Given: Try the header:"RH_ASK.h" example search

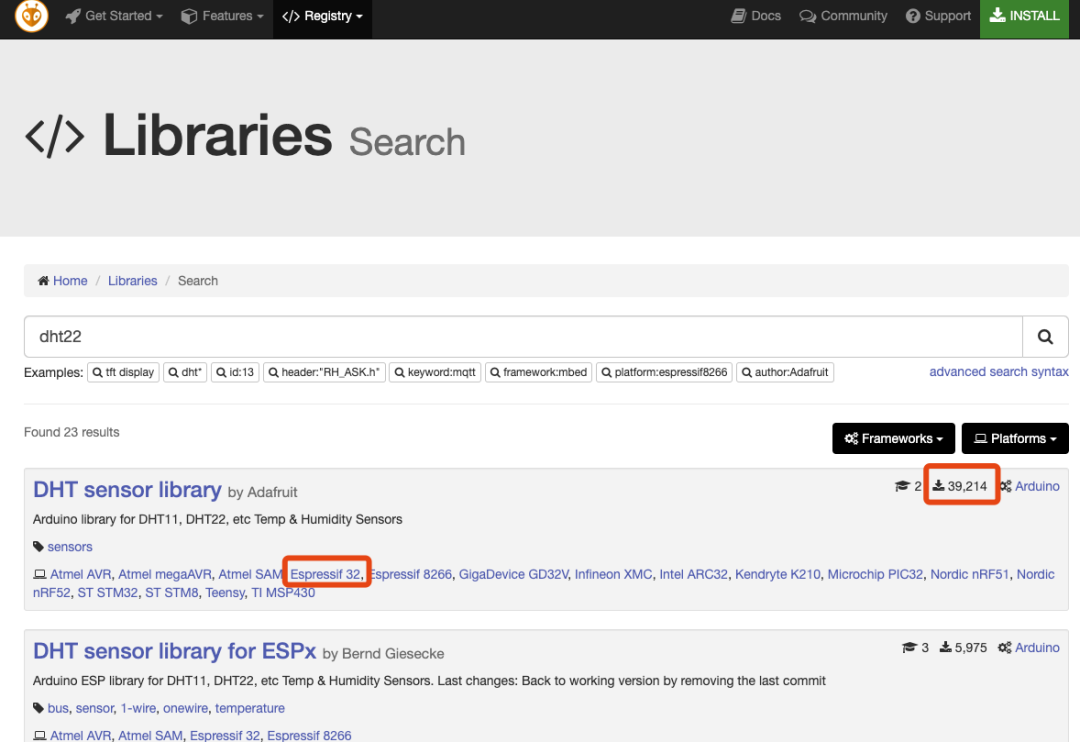Looking at the screenshot, I should [324, 372].
